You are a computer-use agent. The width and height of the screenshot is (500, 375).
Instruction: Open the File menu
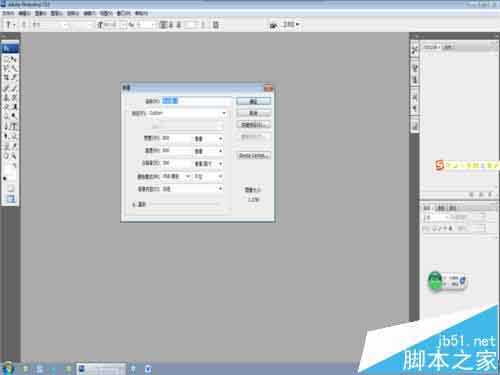[8, 13]
